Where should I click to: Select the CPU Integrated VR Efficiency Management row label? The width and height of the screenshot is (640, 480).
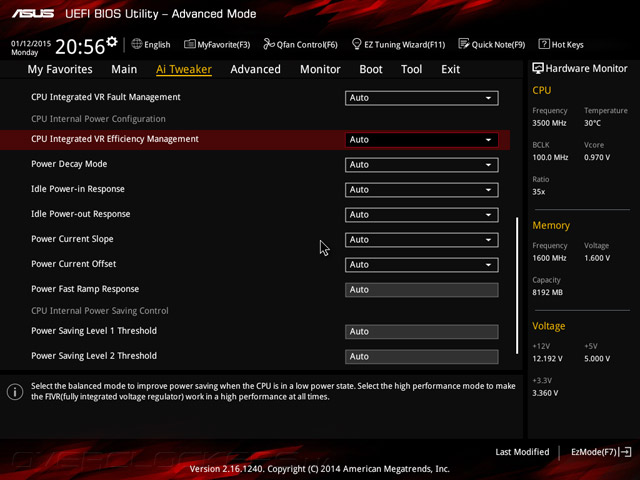coord(115,139)
